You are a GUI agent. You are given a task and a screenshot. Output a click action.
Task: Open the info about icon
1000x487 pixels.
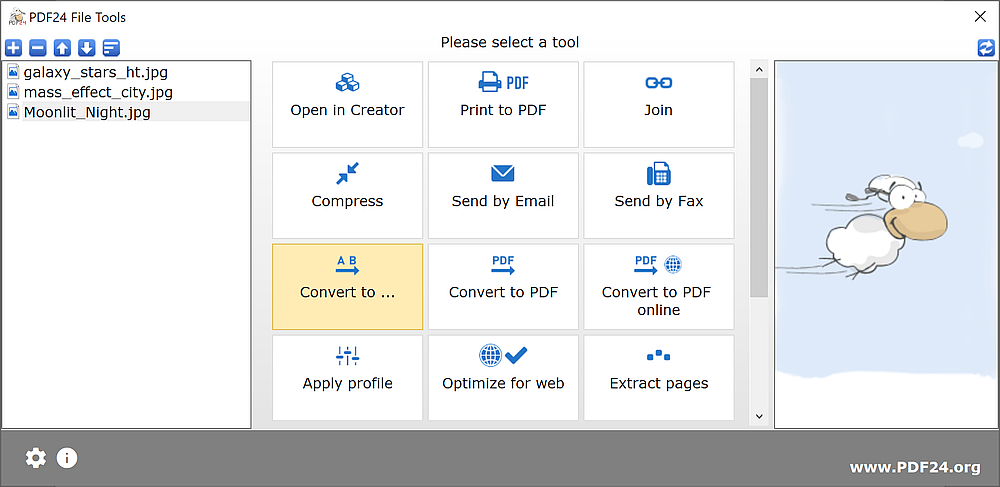click(67, 458)
